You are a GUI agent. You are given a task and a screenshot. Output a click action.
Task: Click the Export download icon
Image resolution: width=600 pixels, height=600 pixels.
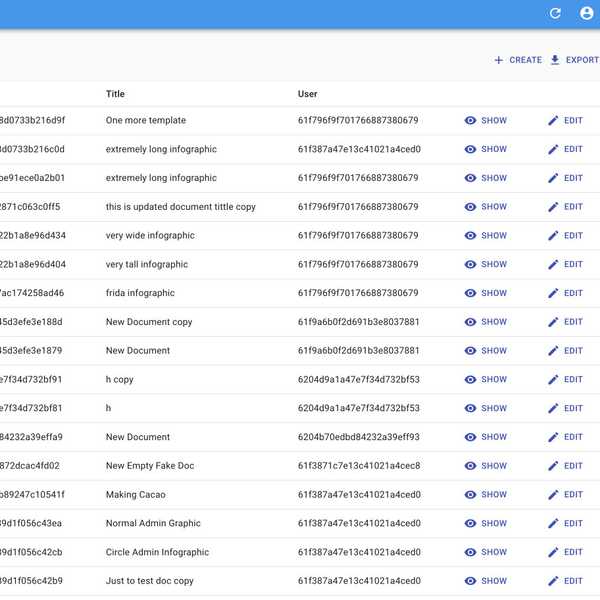(x=555, y=60)
